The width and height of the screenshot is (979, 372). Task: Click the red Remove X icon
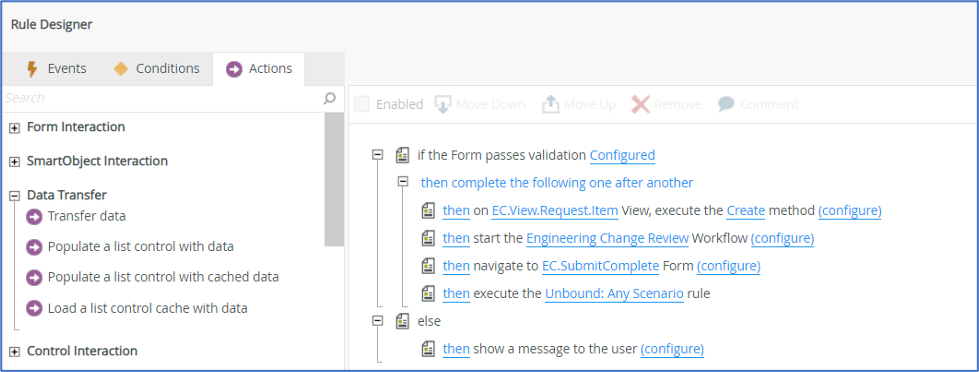[641, 104]
